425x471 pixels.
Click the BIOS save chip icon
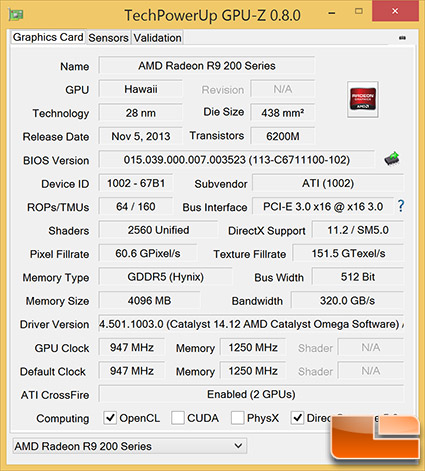392,159
